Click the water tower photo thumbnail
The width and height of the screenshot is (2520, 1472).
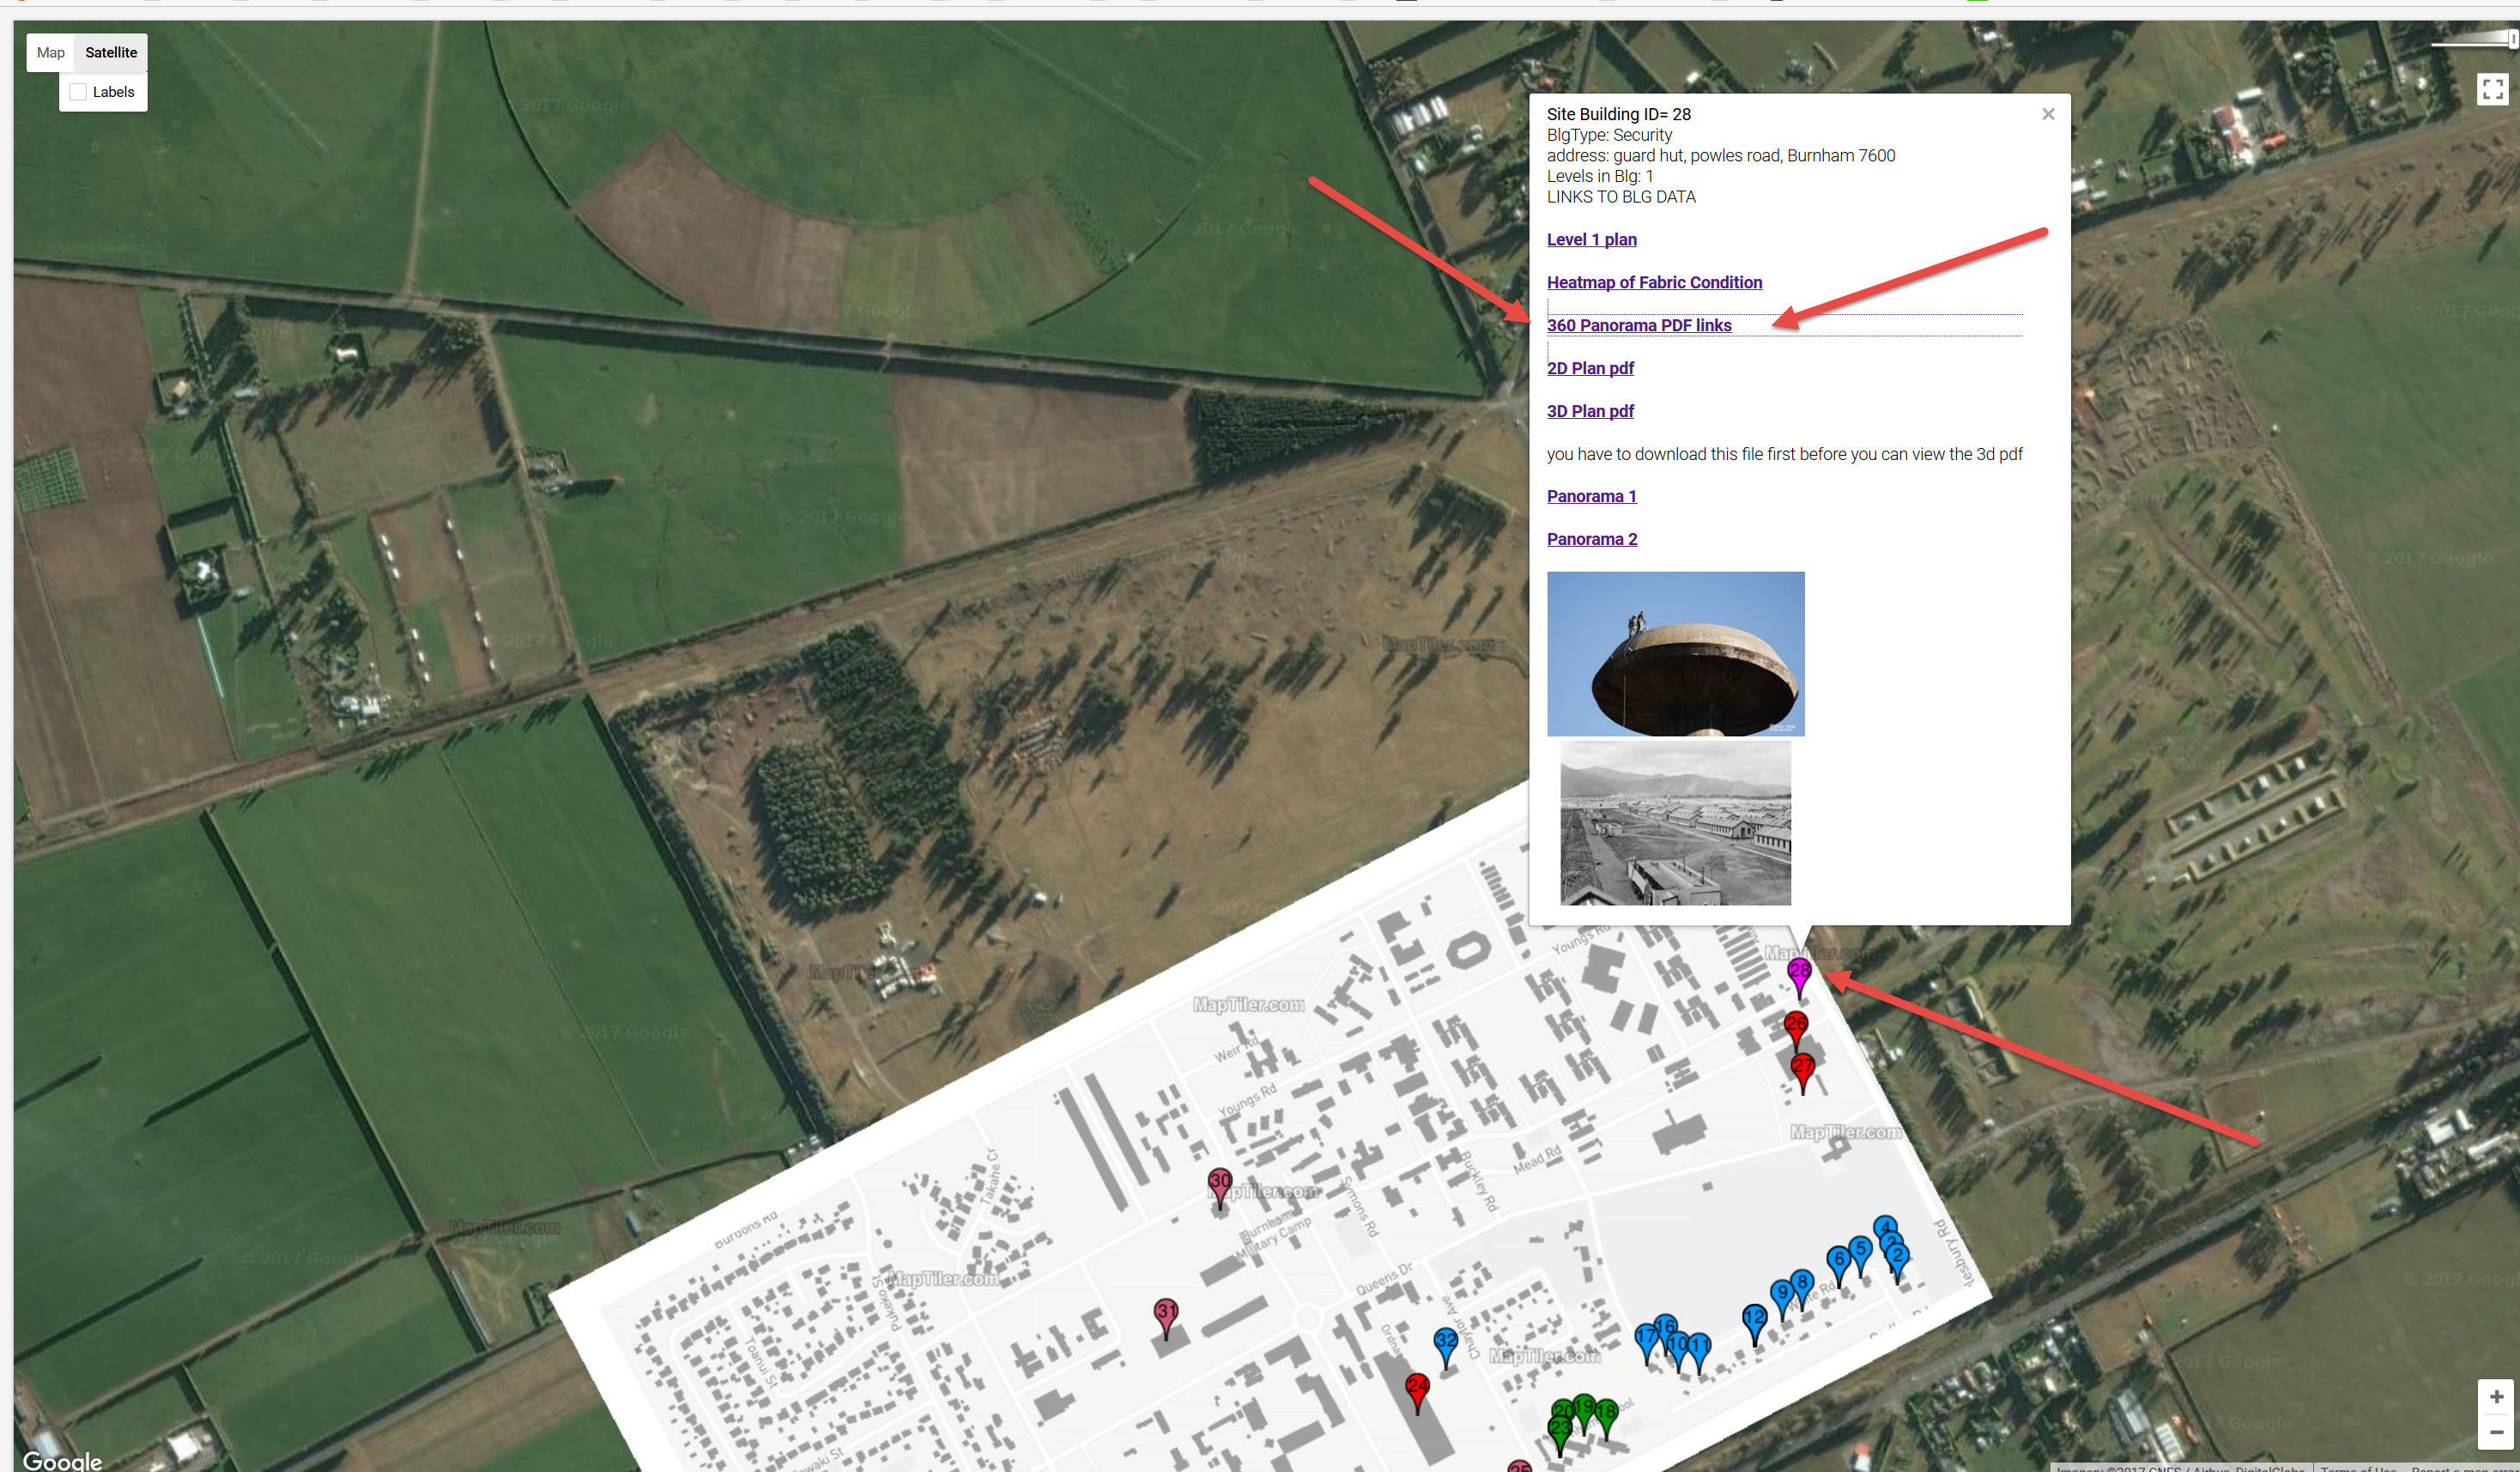[1675, 654]
